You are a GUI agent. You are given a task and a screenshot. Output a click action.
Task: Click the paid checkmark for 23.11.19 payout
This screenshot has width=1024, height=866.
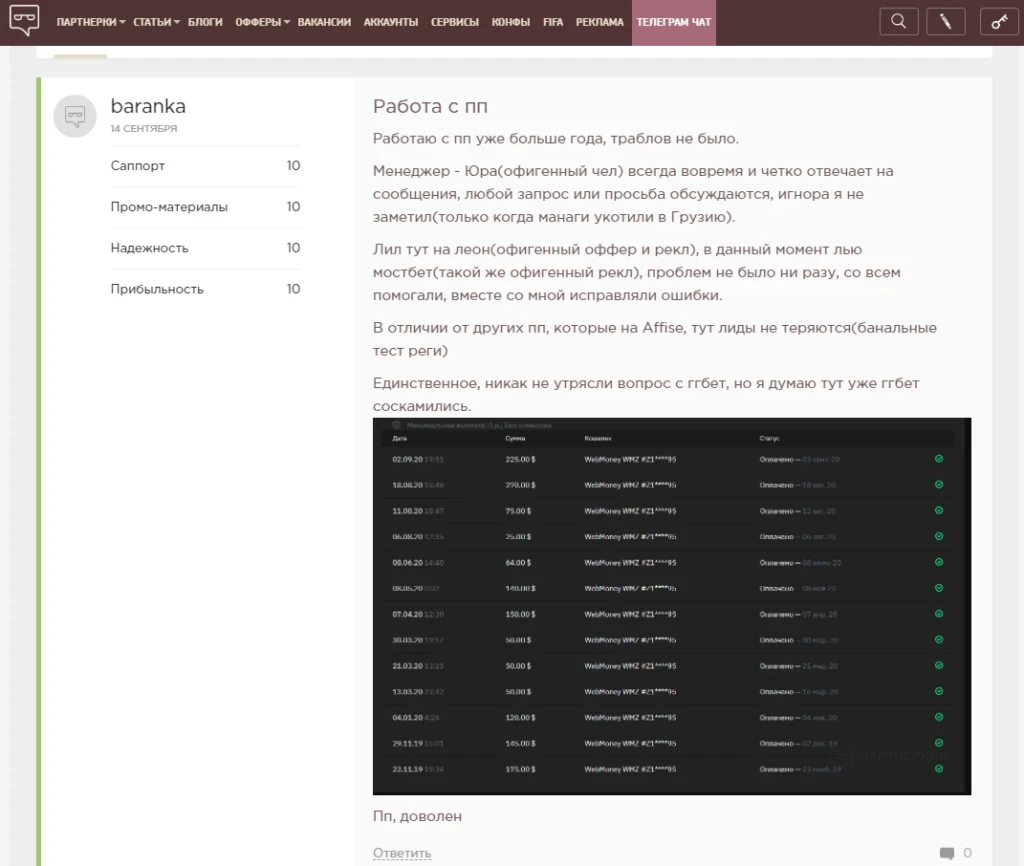click(x=939, y=769)
